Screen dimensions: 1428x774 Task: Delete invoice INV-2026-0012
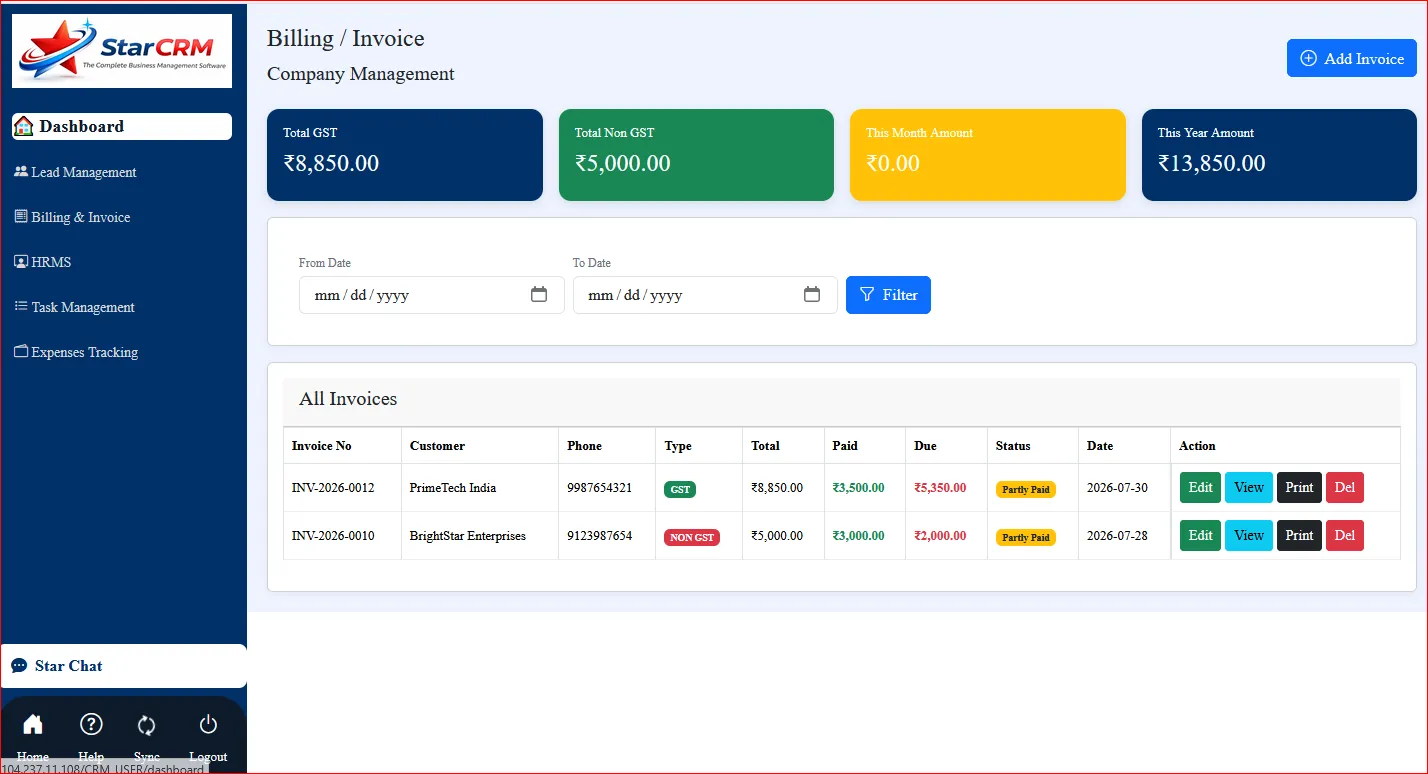point(1345,488)
